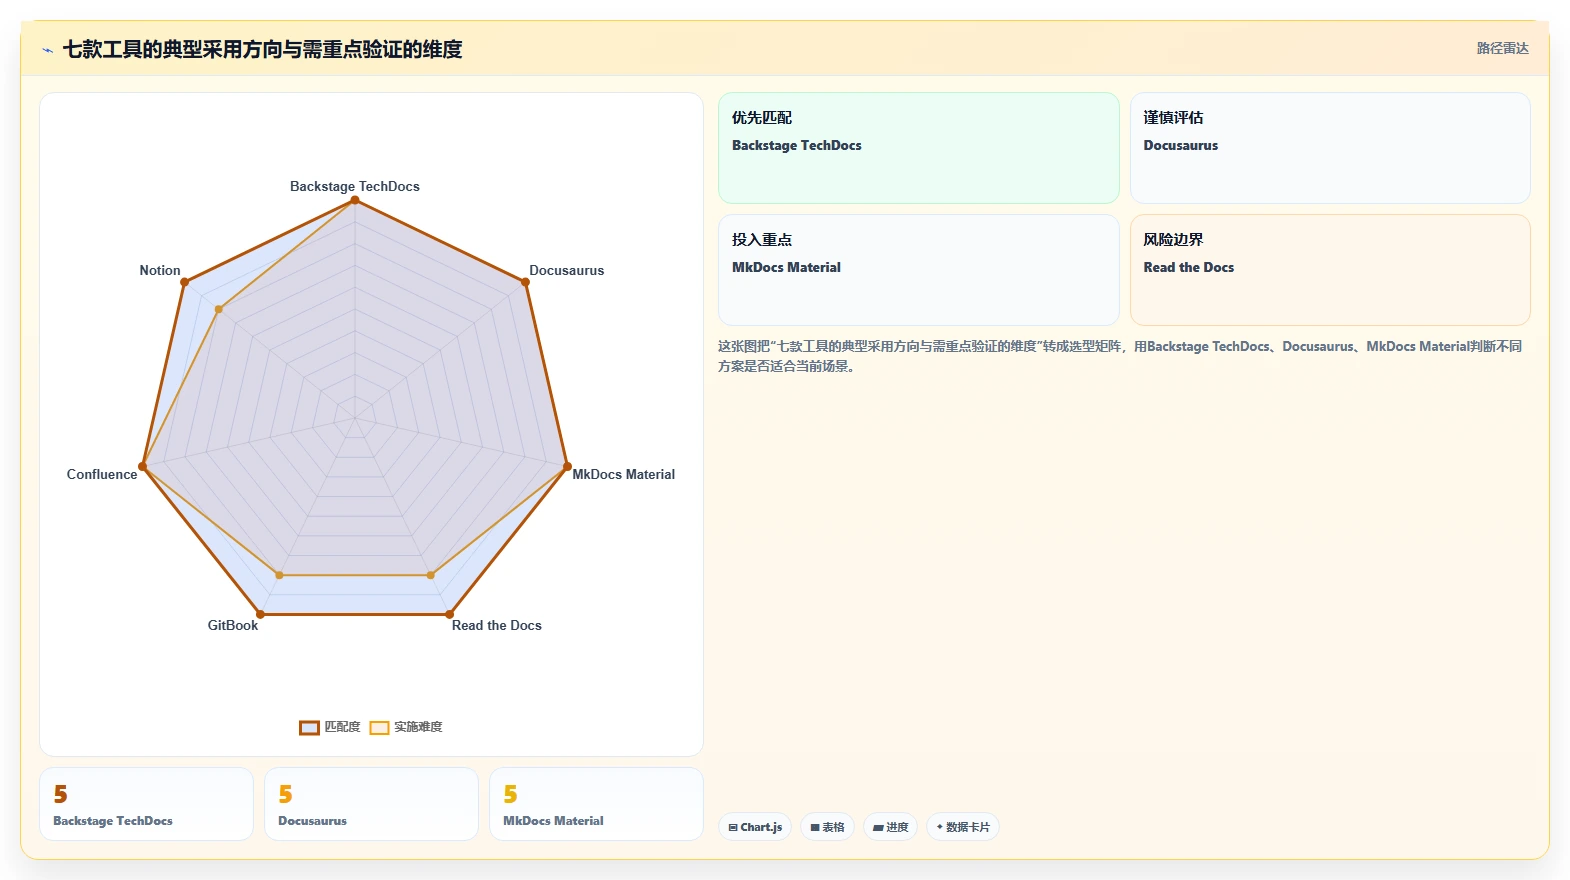Select the 表格 tag chip

click(x=827, y=827)
